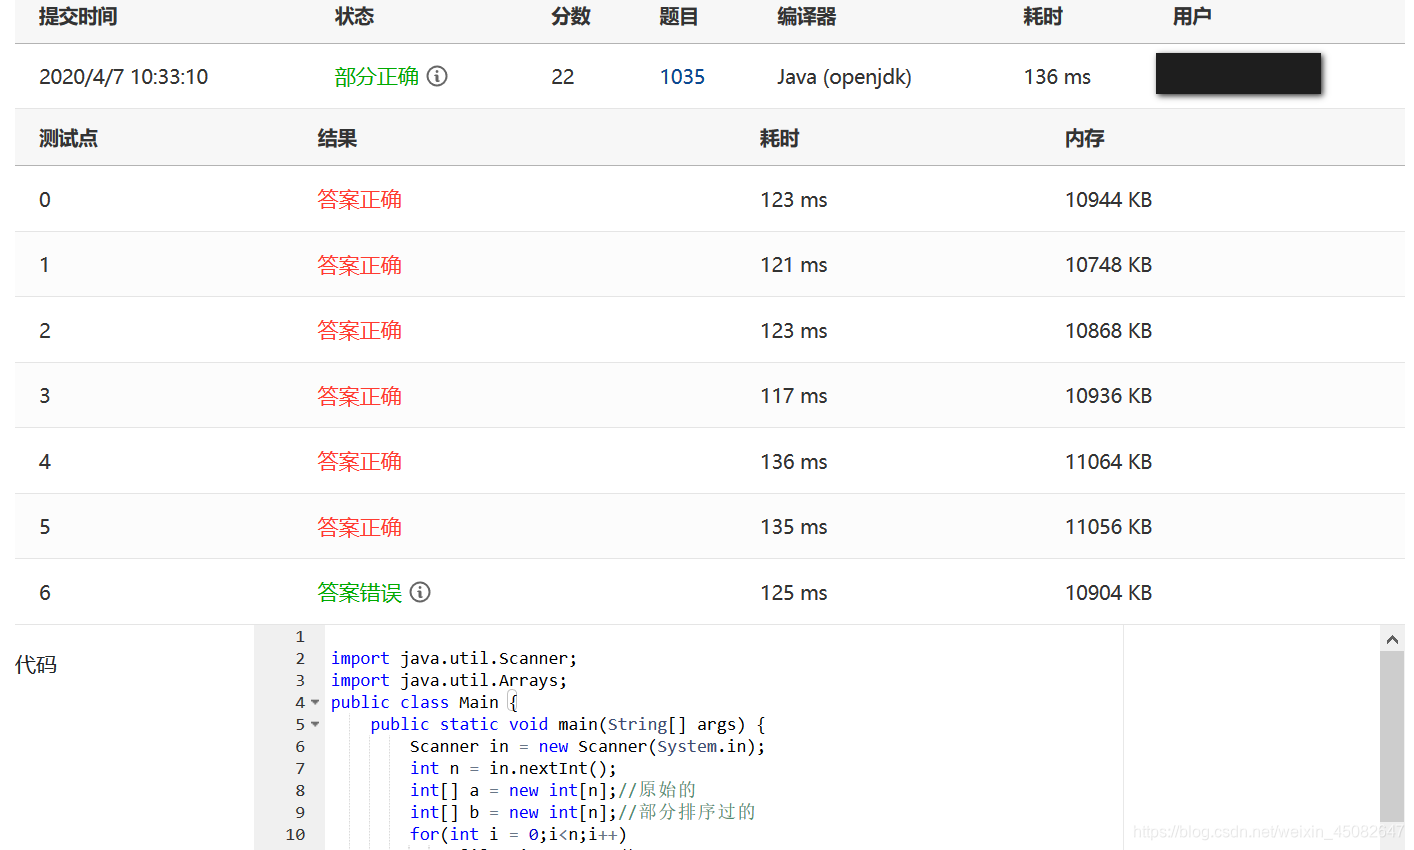Open problem link 1035
Image resolution: width=1414 pixels, height=850 pixels.
(x=682, y=77)
